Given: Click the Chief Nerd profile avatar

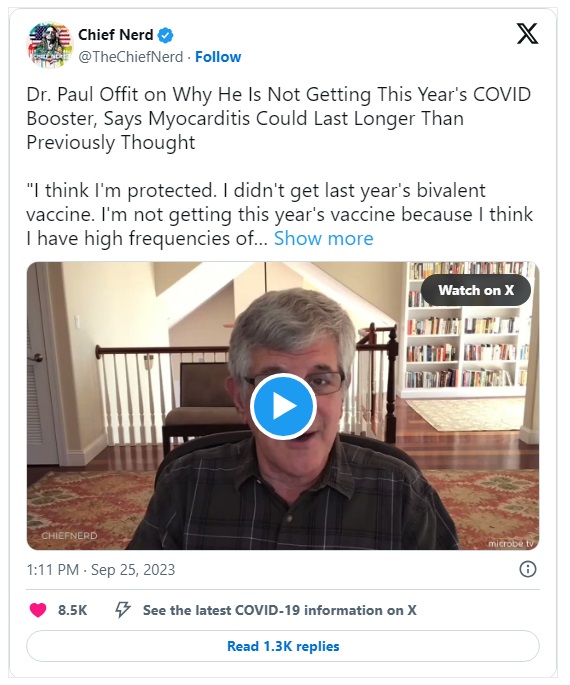Looking at the screenshot, I should click(50, 45).
